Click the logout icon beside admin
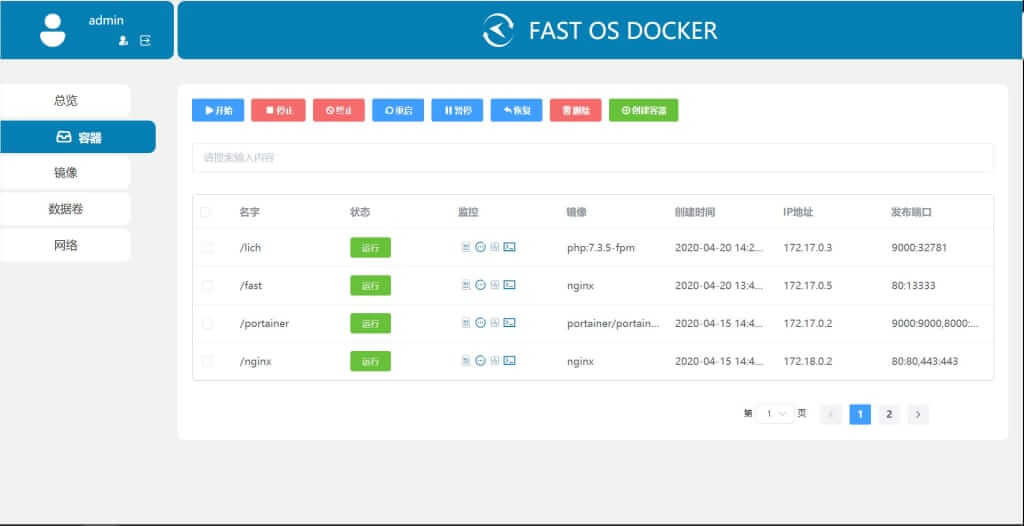The image size is (1024, 526). coord(145,41)
